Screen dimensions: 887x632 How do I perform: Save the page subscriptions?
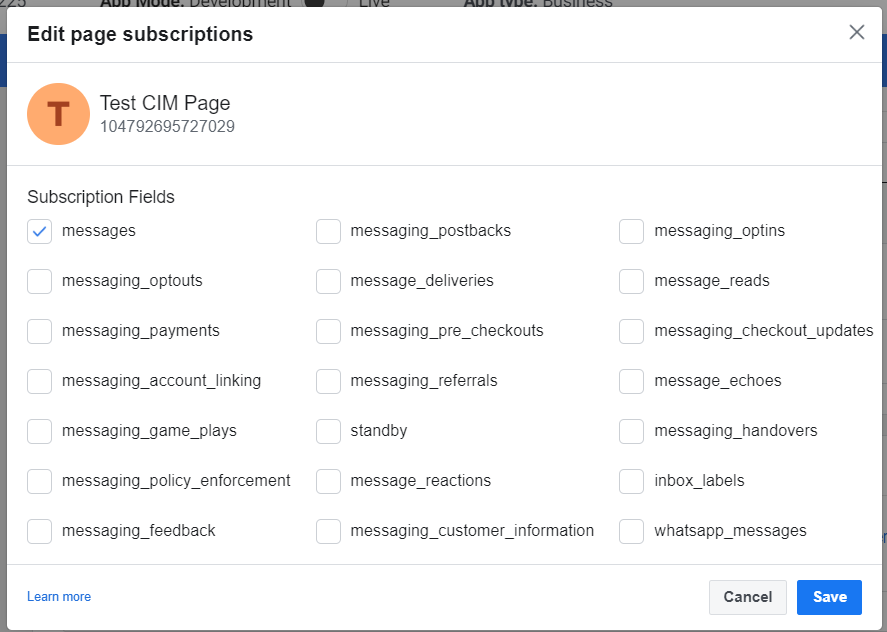(829, 597)
